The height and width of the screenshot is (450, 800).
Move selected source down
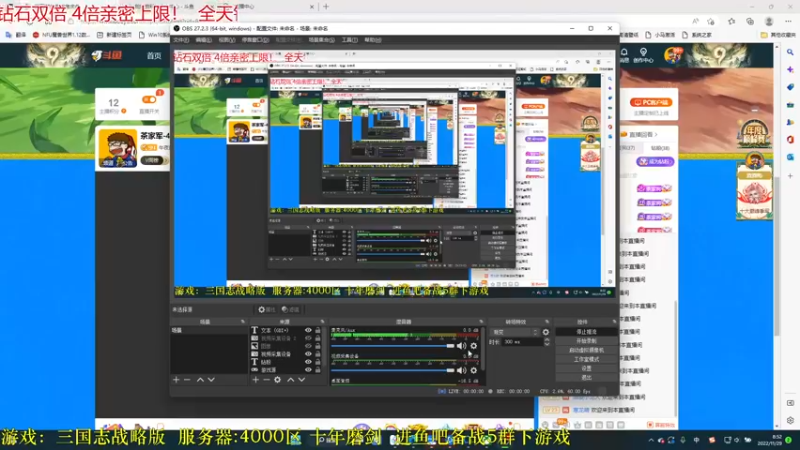pyautogui.click(x=302, y=380)
